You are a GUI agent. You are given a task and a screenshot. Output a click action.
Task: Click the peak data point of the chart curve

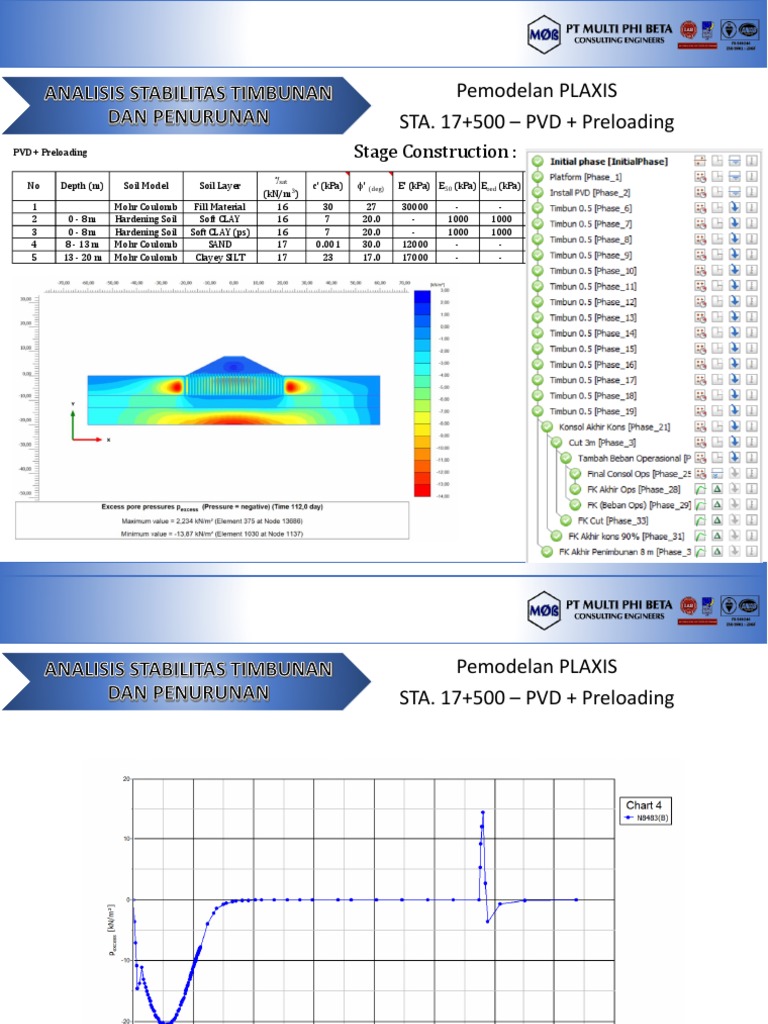[x=483, y=812]
